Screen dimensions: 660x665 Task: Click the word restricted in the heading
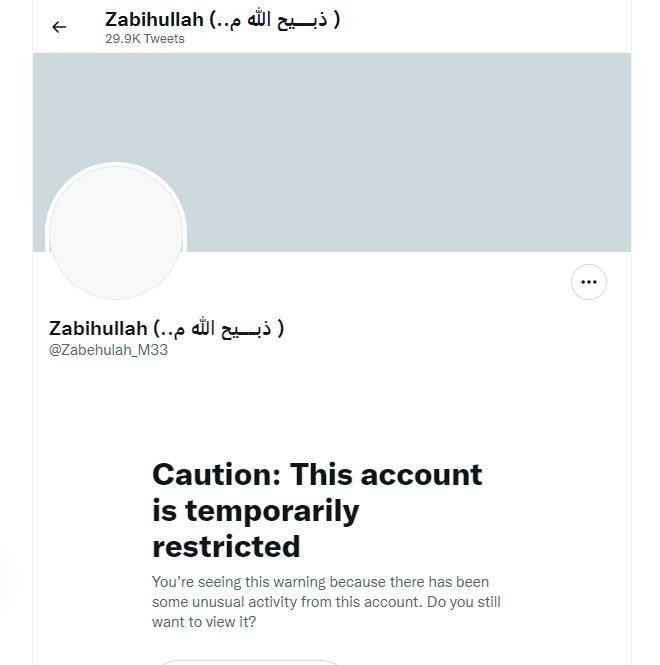226,546
